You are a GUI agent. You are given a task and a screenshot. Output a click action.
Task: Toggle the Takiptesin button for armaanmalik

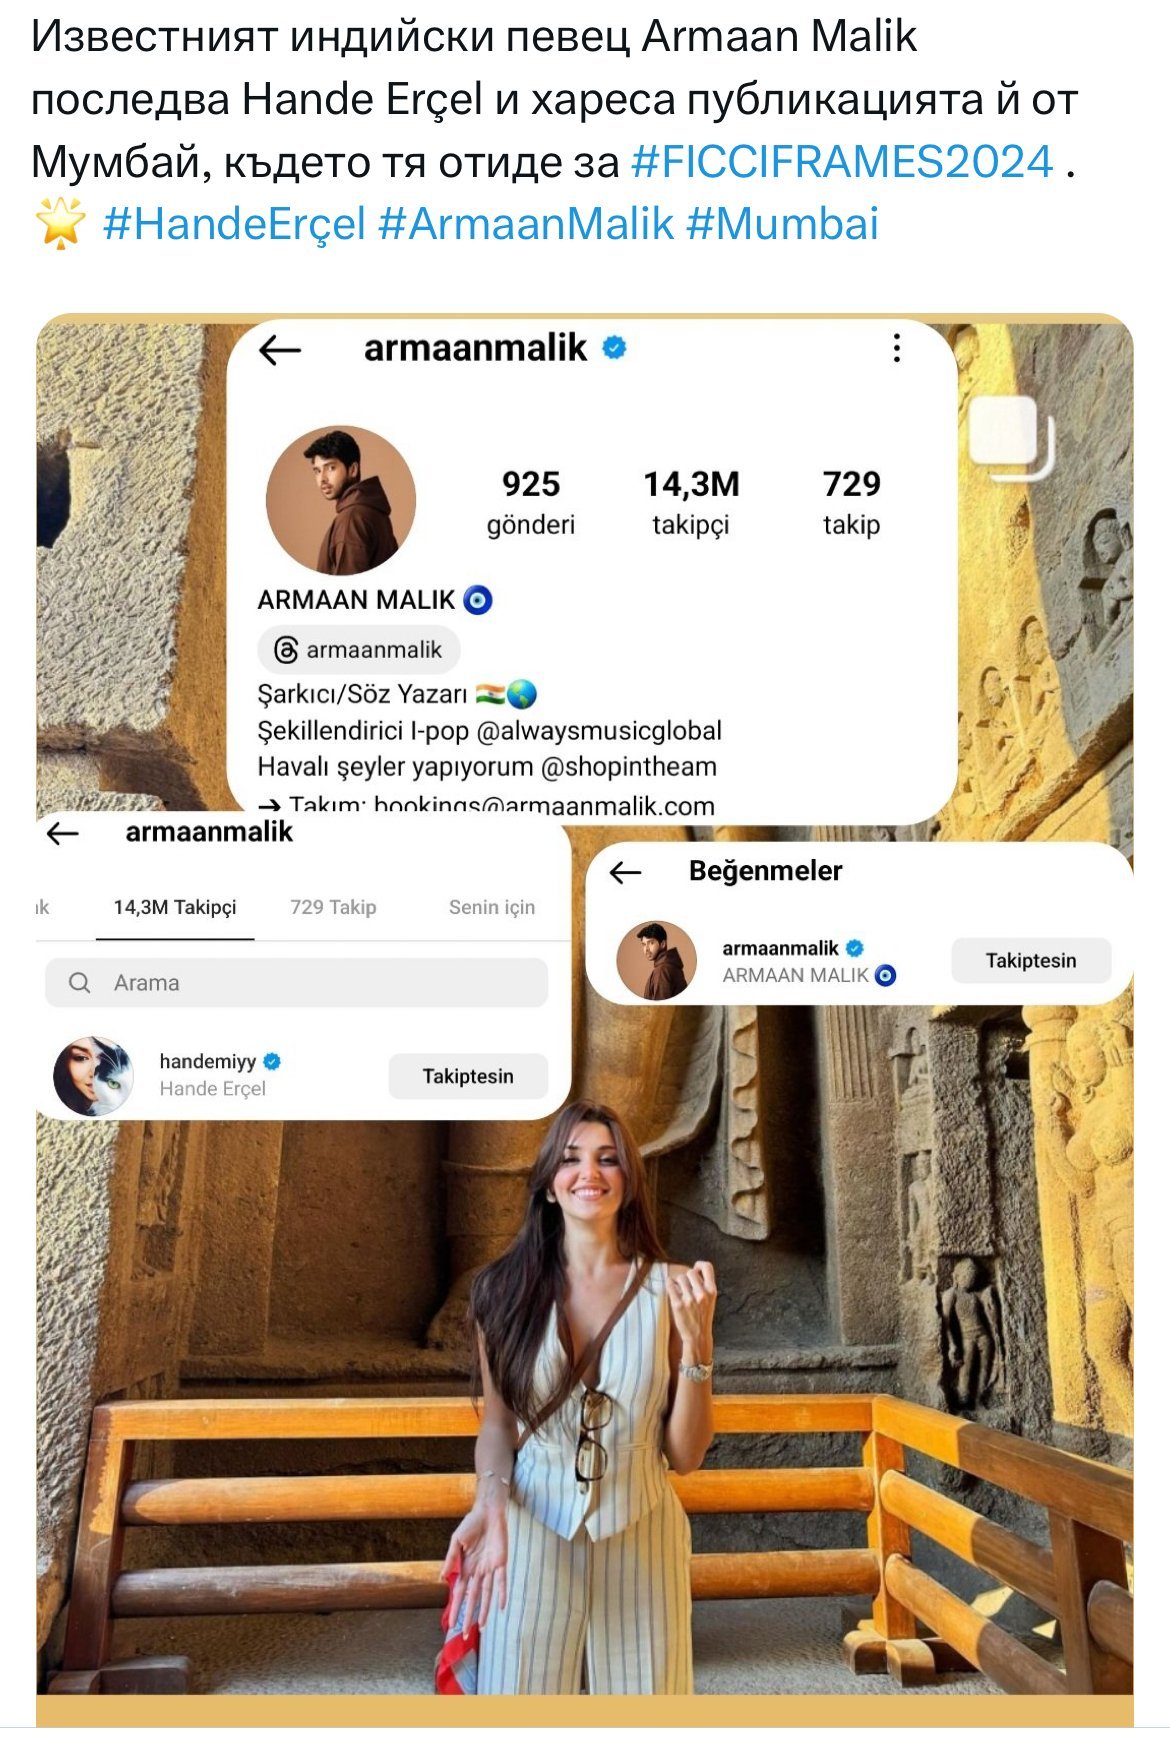[x=1030, y=960]
